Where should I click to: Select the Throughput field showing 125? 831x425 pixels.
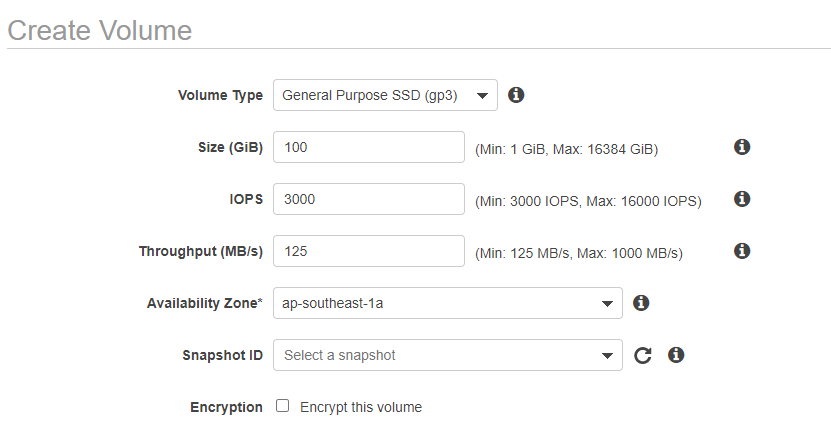click(369, 251)
